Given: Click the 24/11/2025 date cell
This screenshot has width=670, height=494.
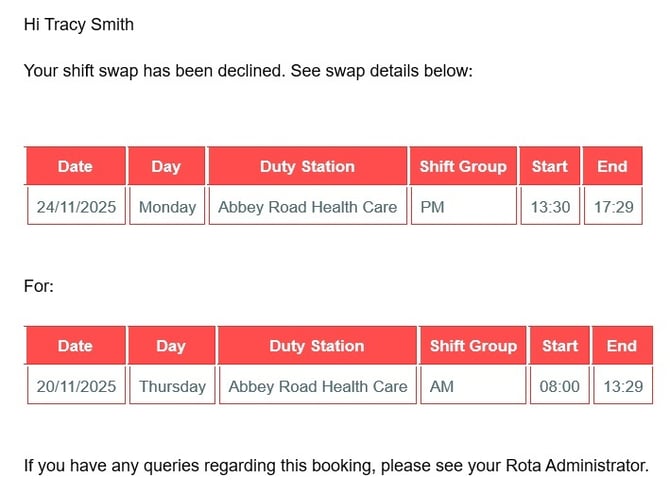Looking at the screenshot, I should (76, 207).
